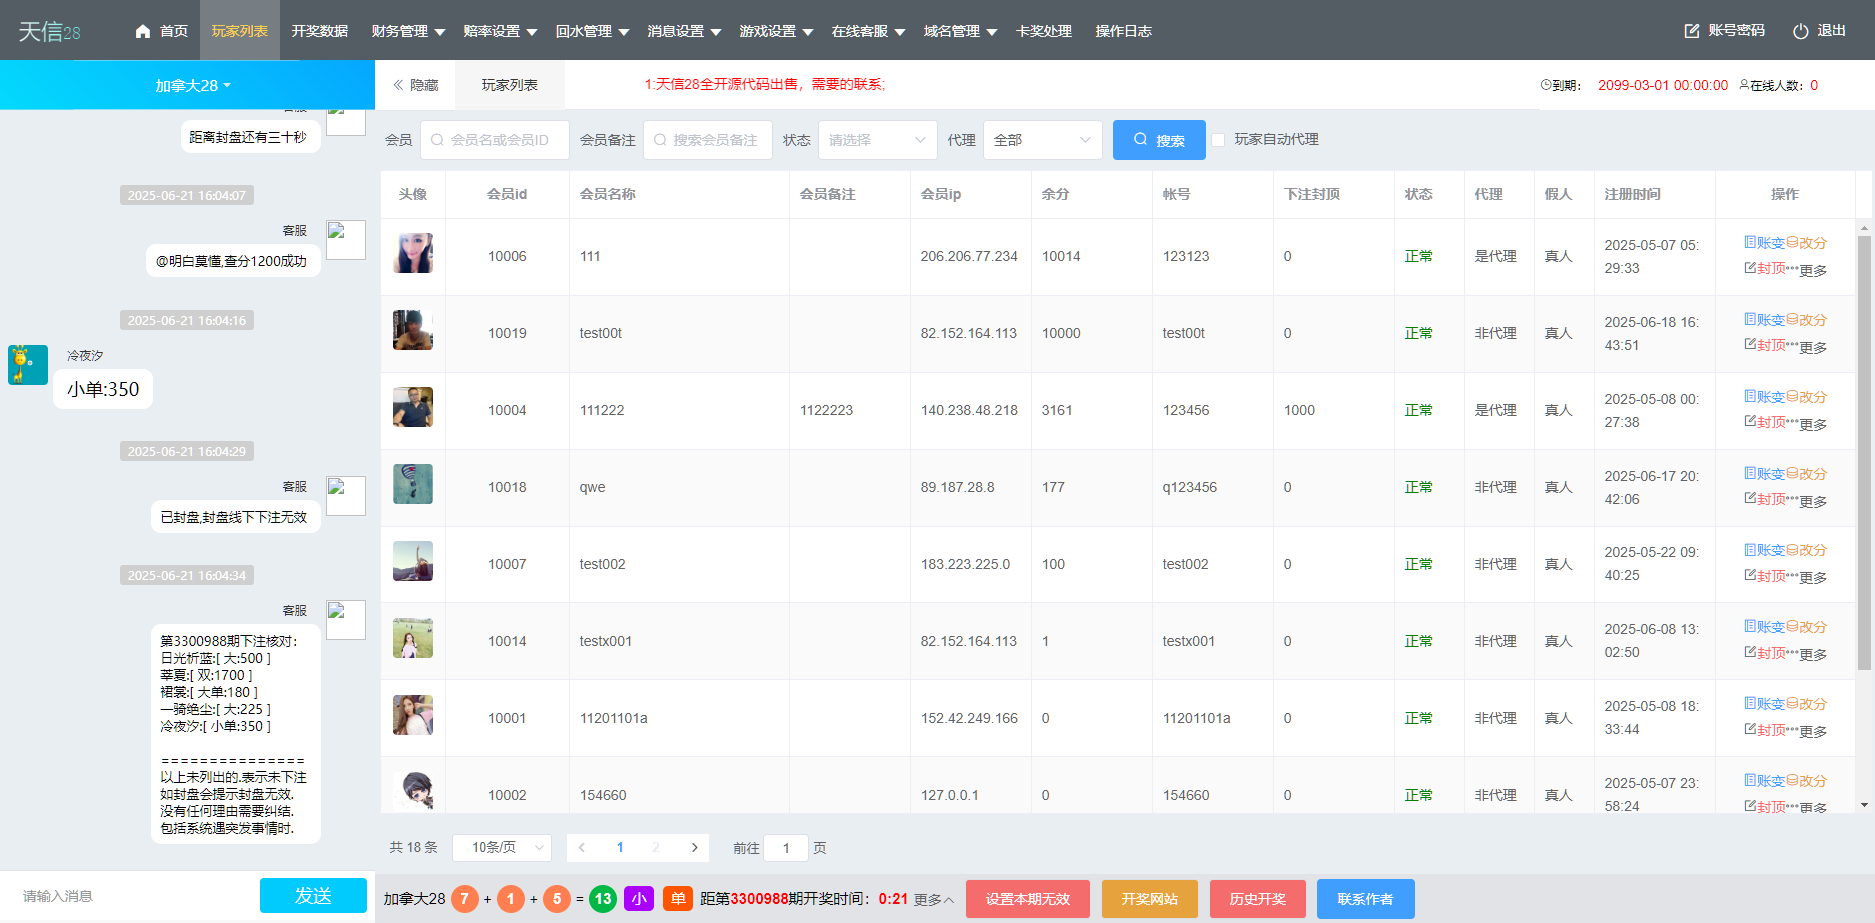Image resolution: width=1875 pixels, height=923 pixels.
Task: 点击底部的"单"号码球
Action: (677, 898)
